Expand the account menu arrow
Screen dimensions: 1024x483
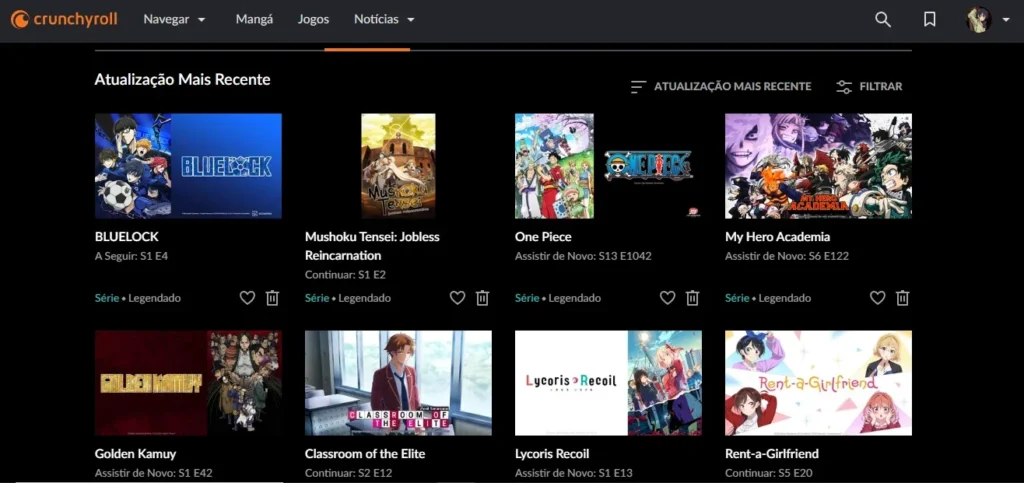1005,20
